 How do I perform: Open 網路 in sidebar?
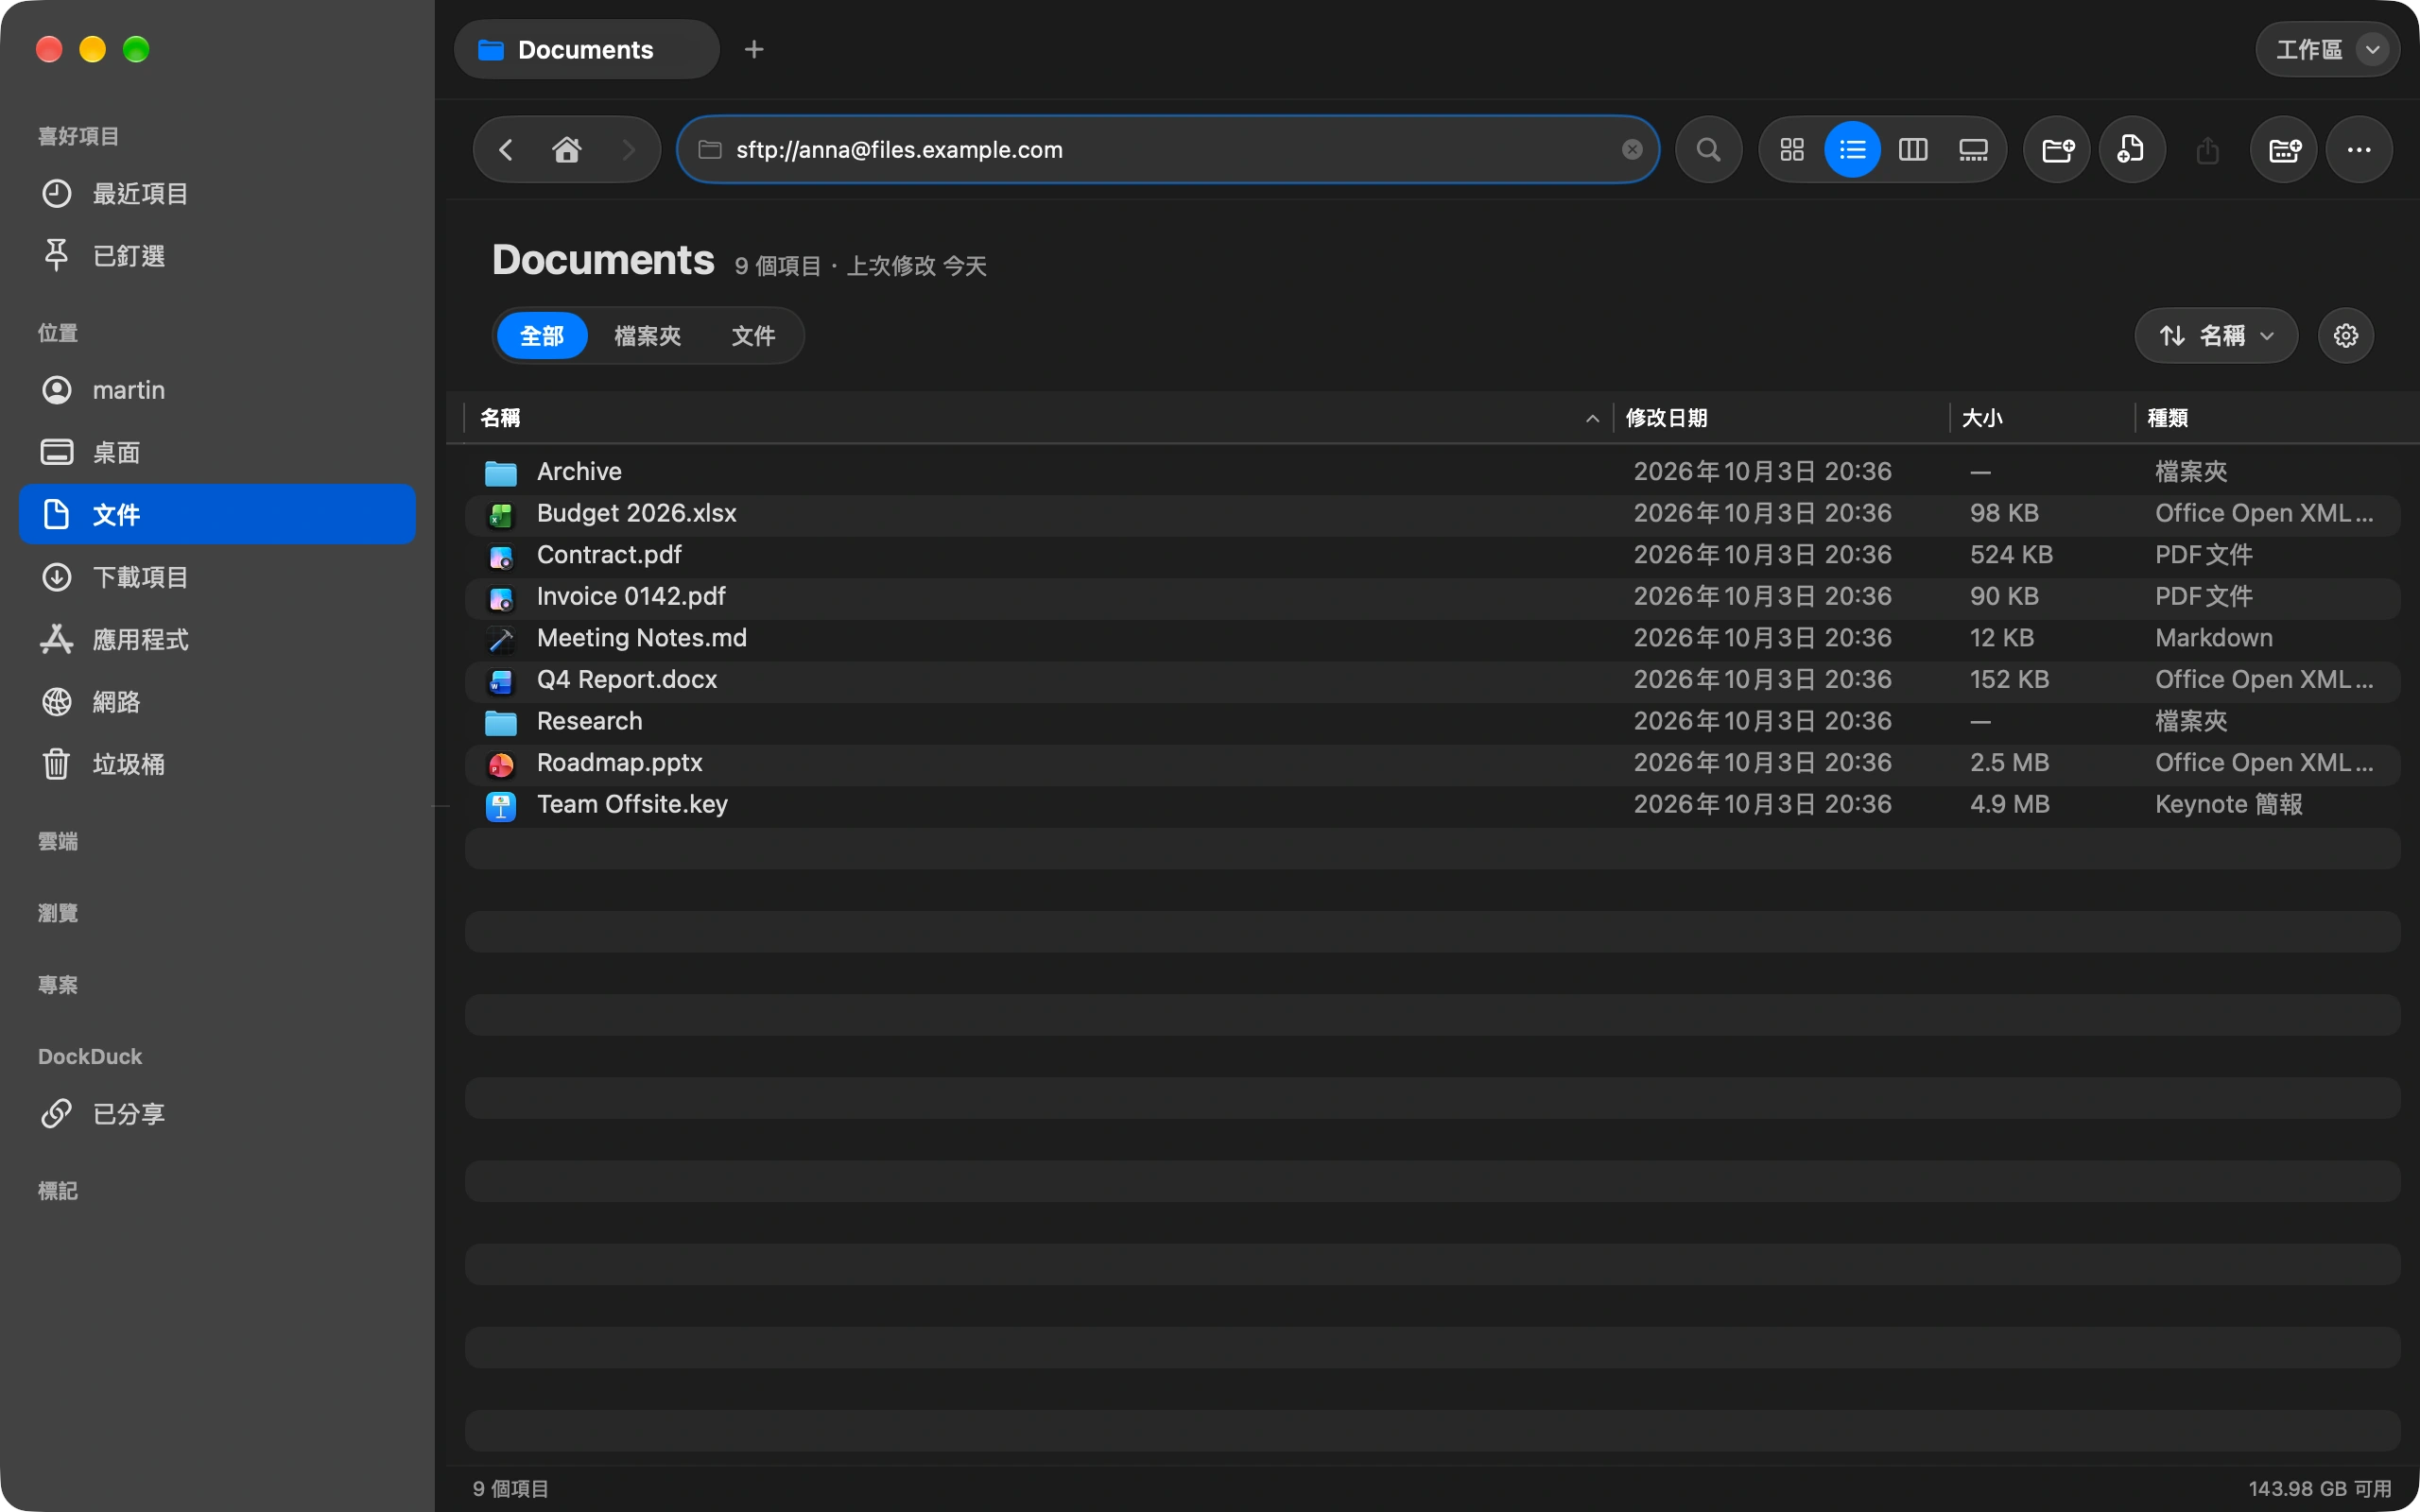click(x=217, y=702)
